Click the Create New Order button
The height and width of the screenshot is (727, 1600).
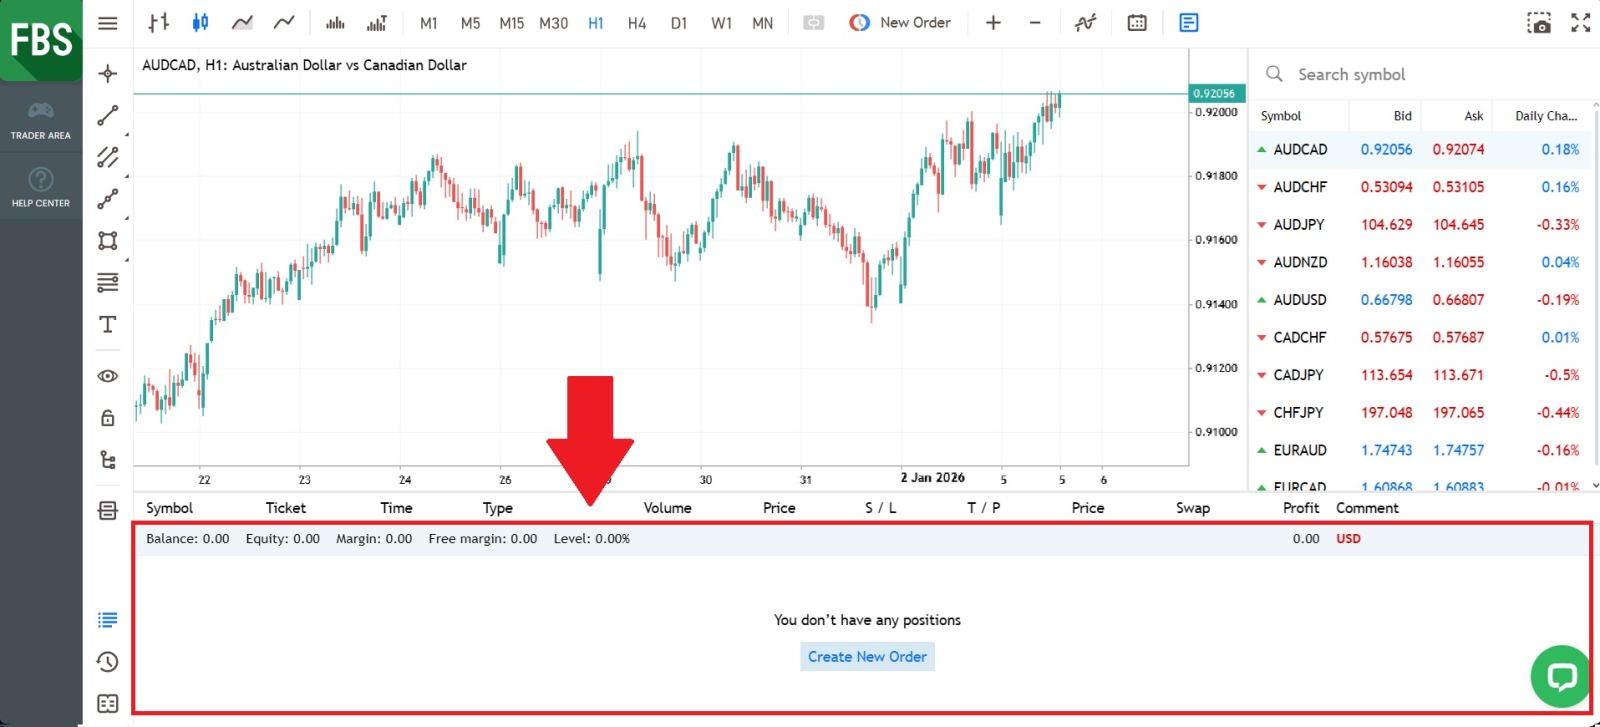point(867,656)
